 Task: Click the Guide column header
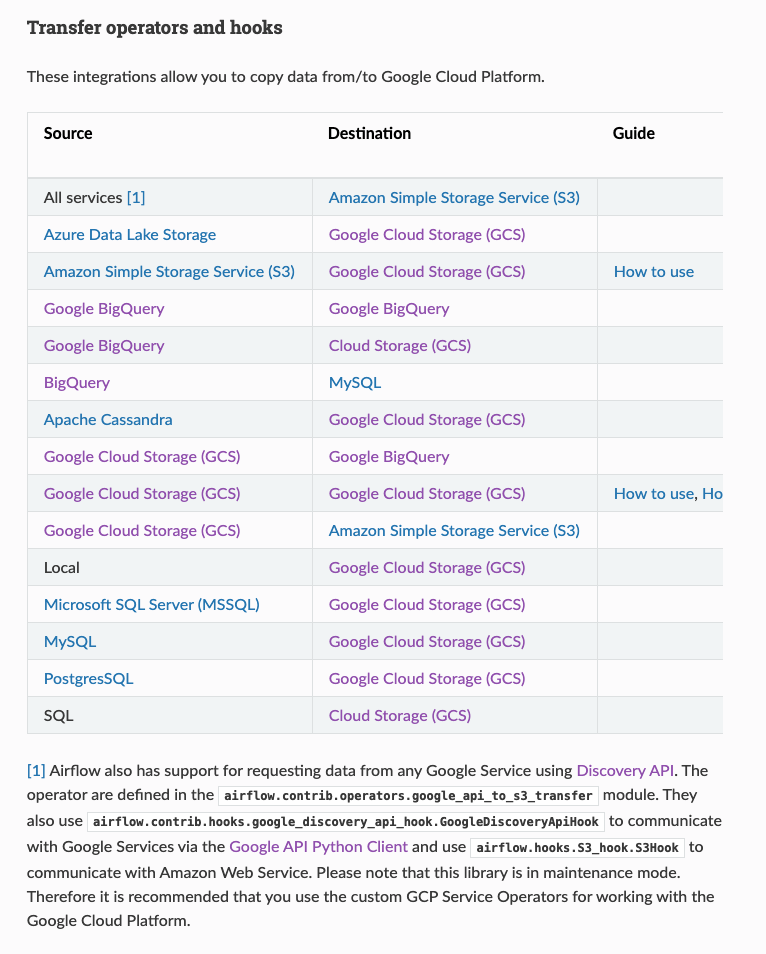click(x=633, y=133)
